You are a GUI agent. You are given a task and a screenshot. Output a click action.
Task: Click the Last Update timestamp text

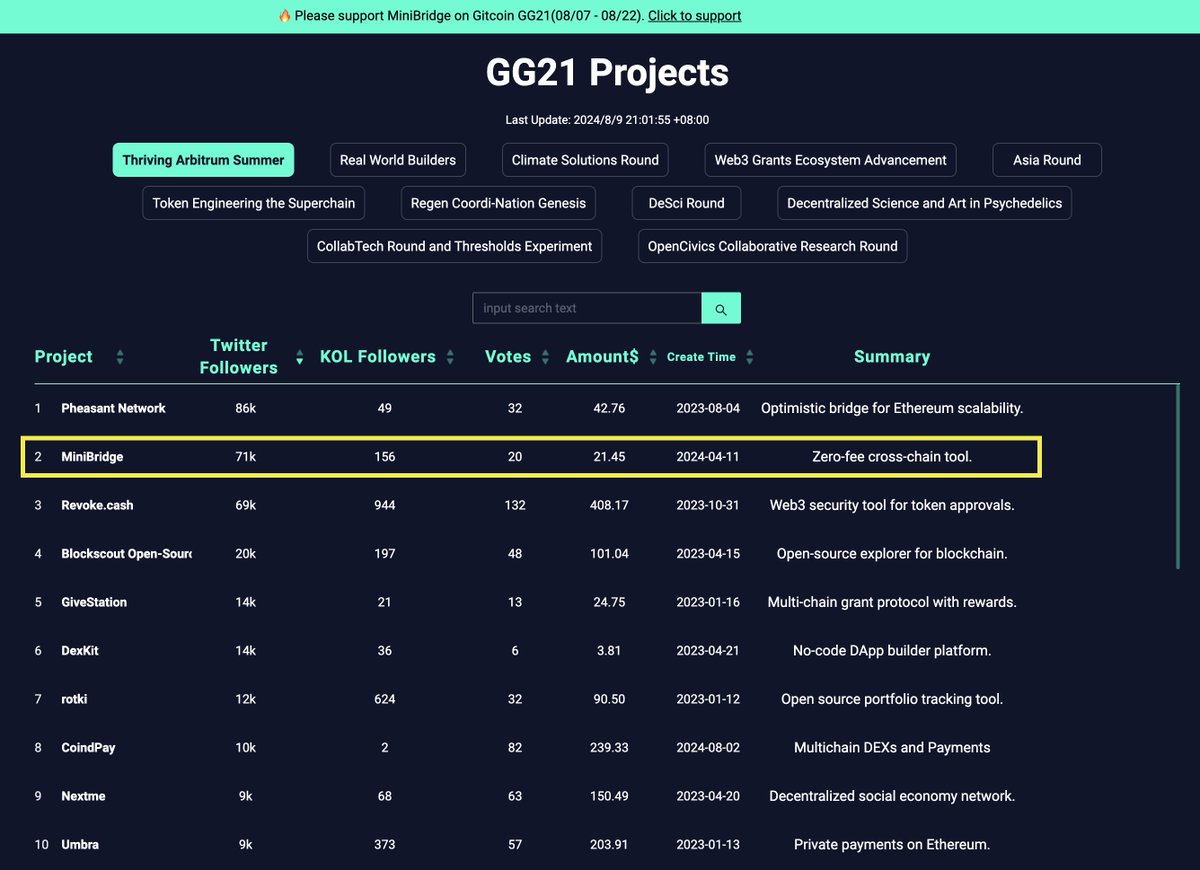(x=607, y=120)
